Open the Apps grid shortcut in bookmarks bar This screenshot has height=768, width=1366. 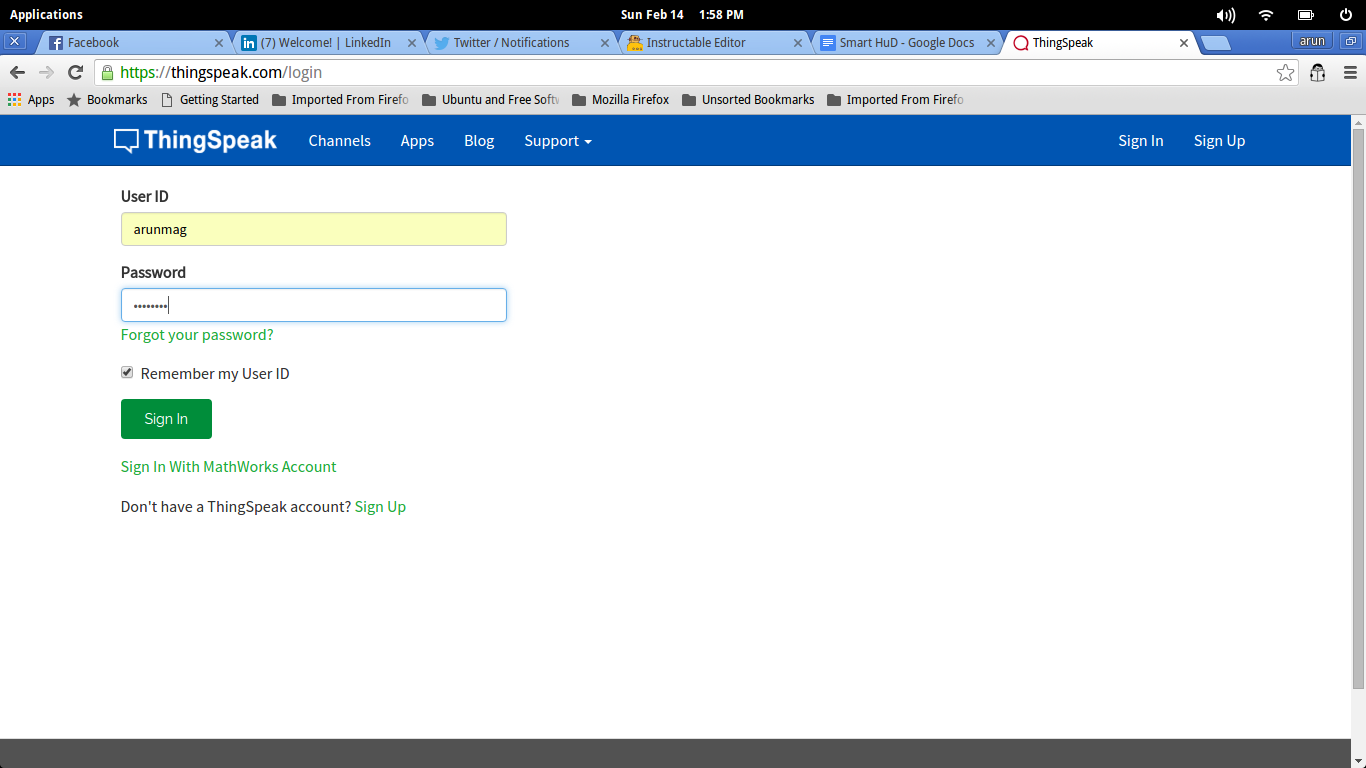pyautogui.click(x=31, y=99)
